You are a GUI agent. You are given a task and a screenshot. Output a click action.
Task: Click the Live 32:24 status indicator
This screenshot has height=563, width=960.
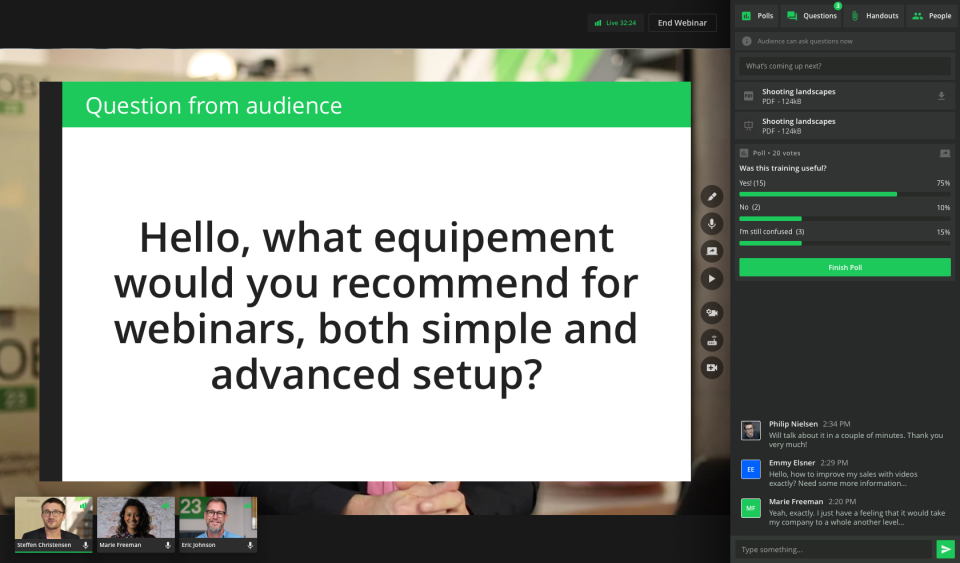click(x=615, y=23)
